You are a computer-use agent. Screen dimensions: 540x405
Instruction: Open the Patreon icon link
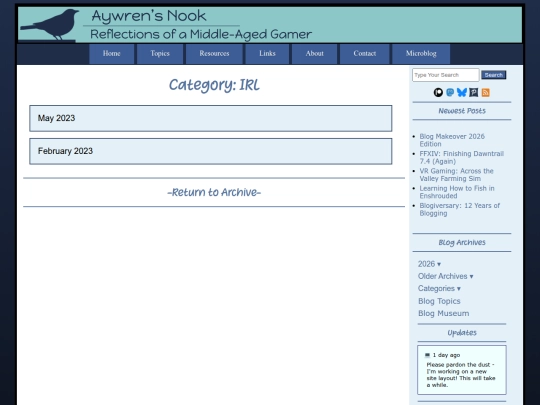(x=438, y=92)
